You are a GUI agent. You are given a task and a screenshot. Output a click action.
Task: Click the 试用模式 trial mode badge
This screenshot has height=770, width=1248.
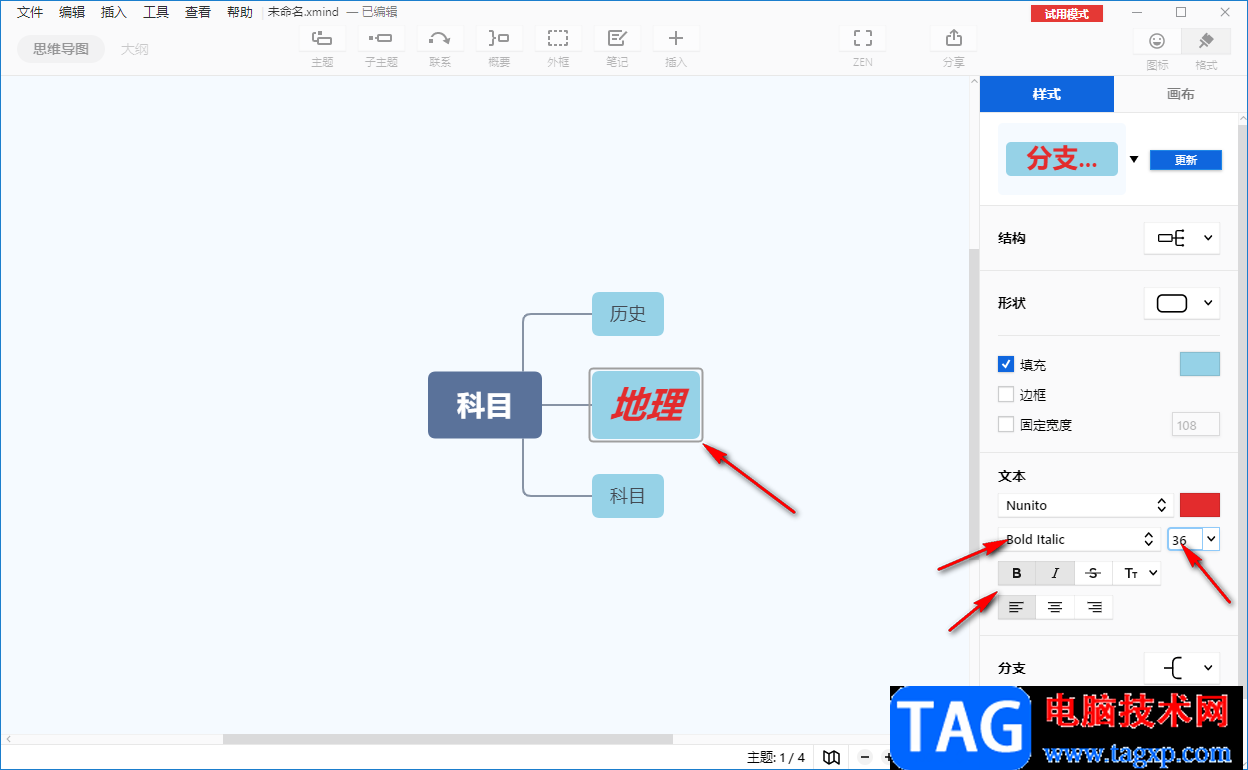pyautogui.click(x=1067, y=14)
